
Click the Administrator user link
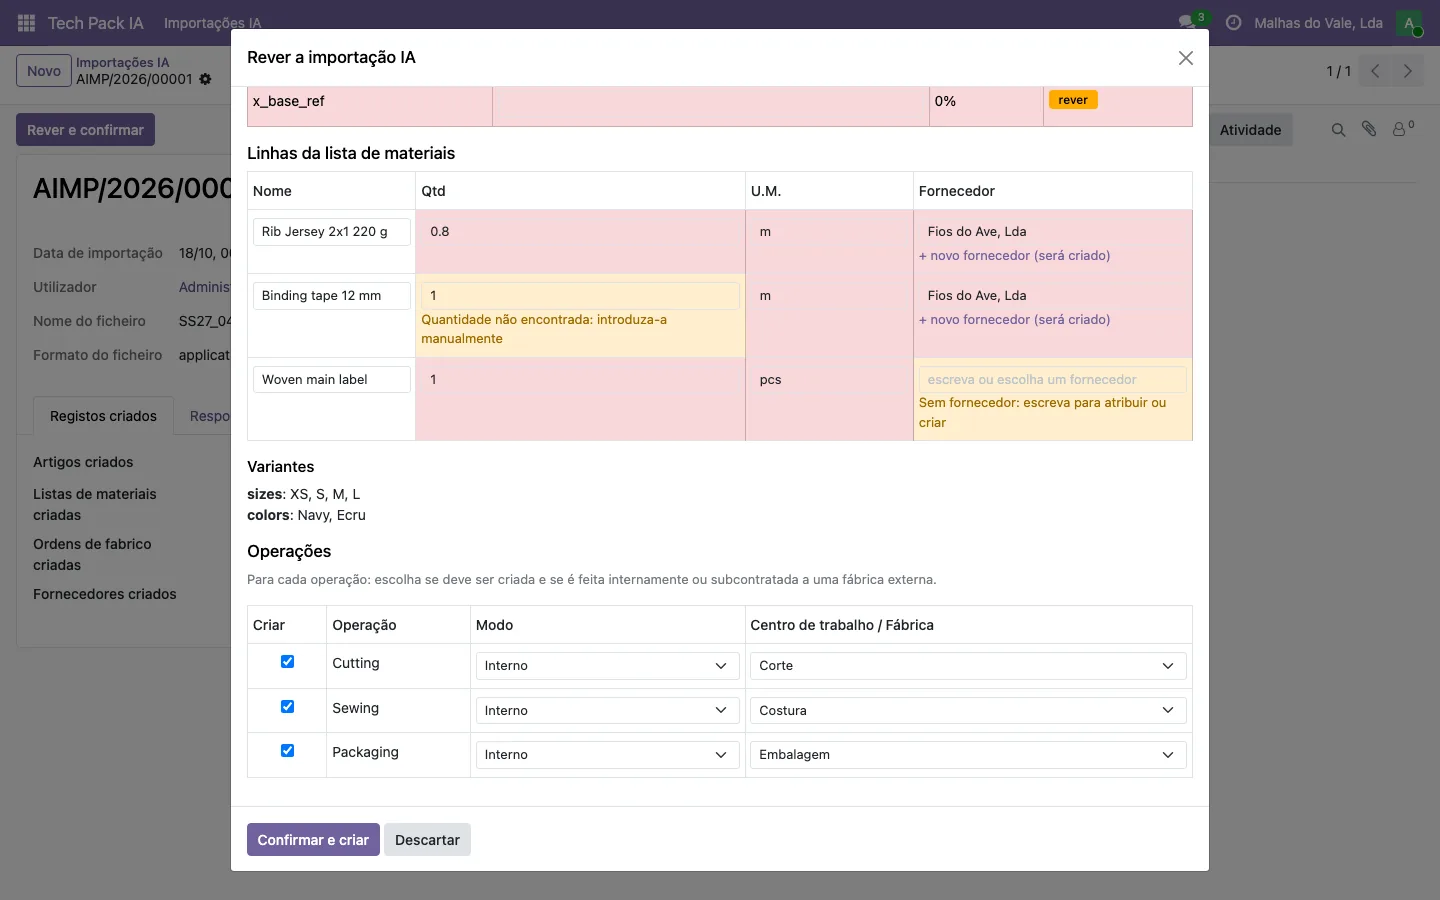pos(204,287)
